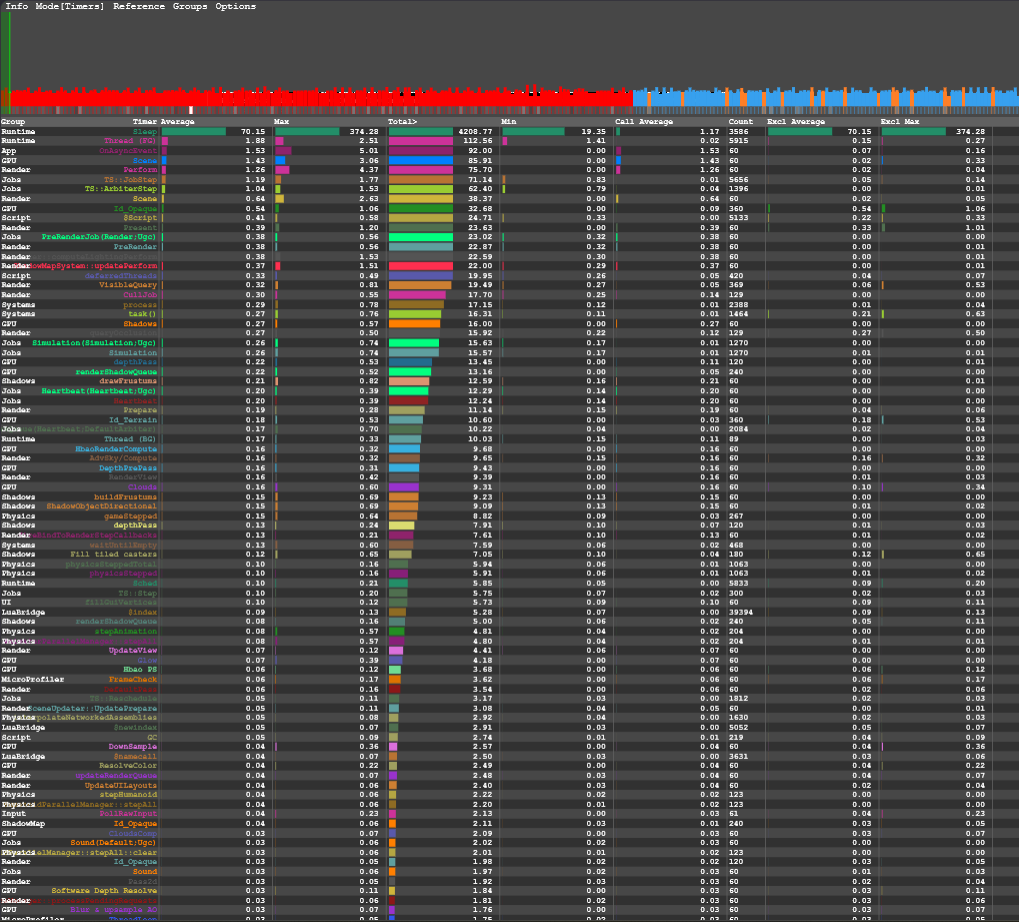1019x922 pixels.
Task: Select 'PreRenderJob(Render;Ugc)' timer
Action: coord(99,237)
